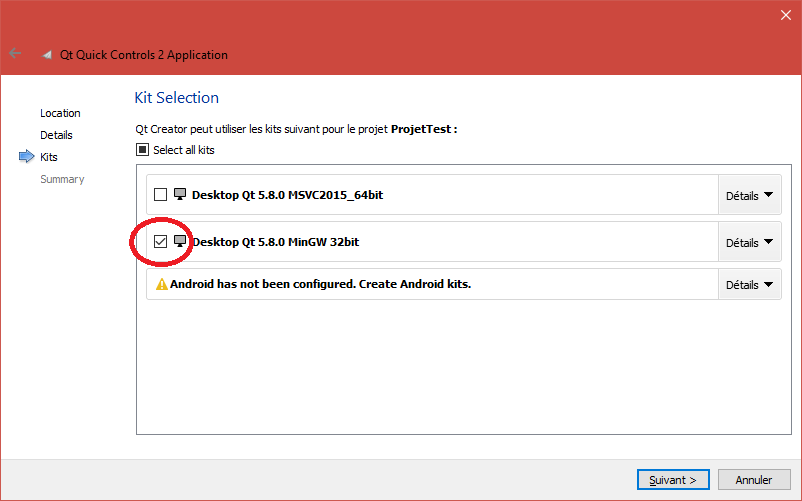Go back using the header arrow
802x501 pixels.
(15, 53)
